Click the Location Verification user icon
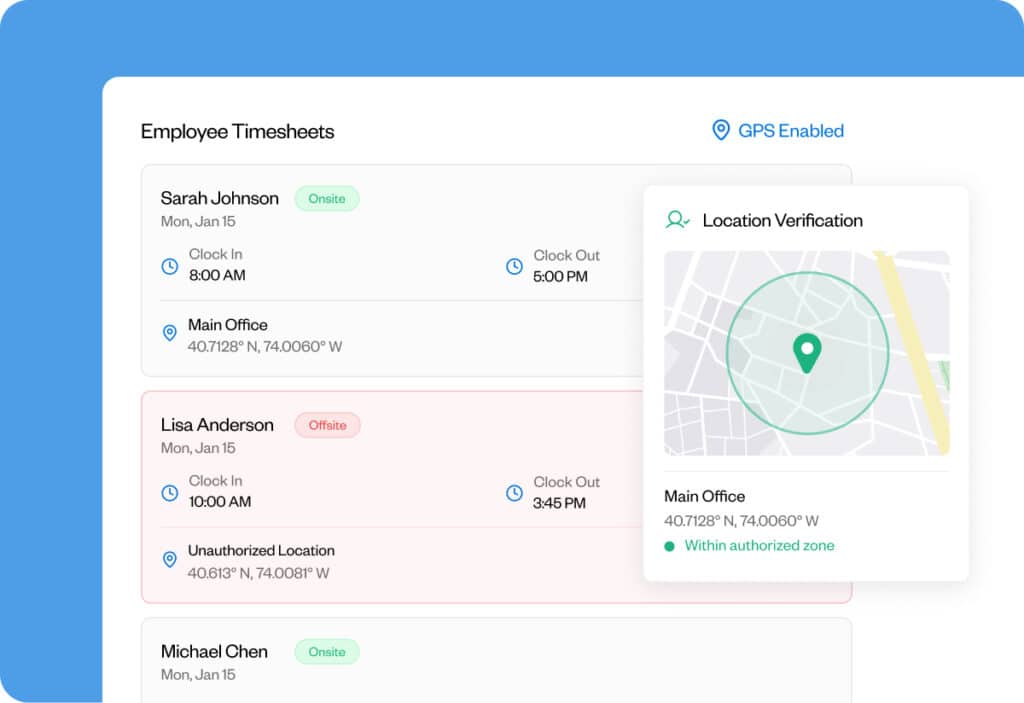This screenshot has width=1024, height=703. pos(677,220)
